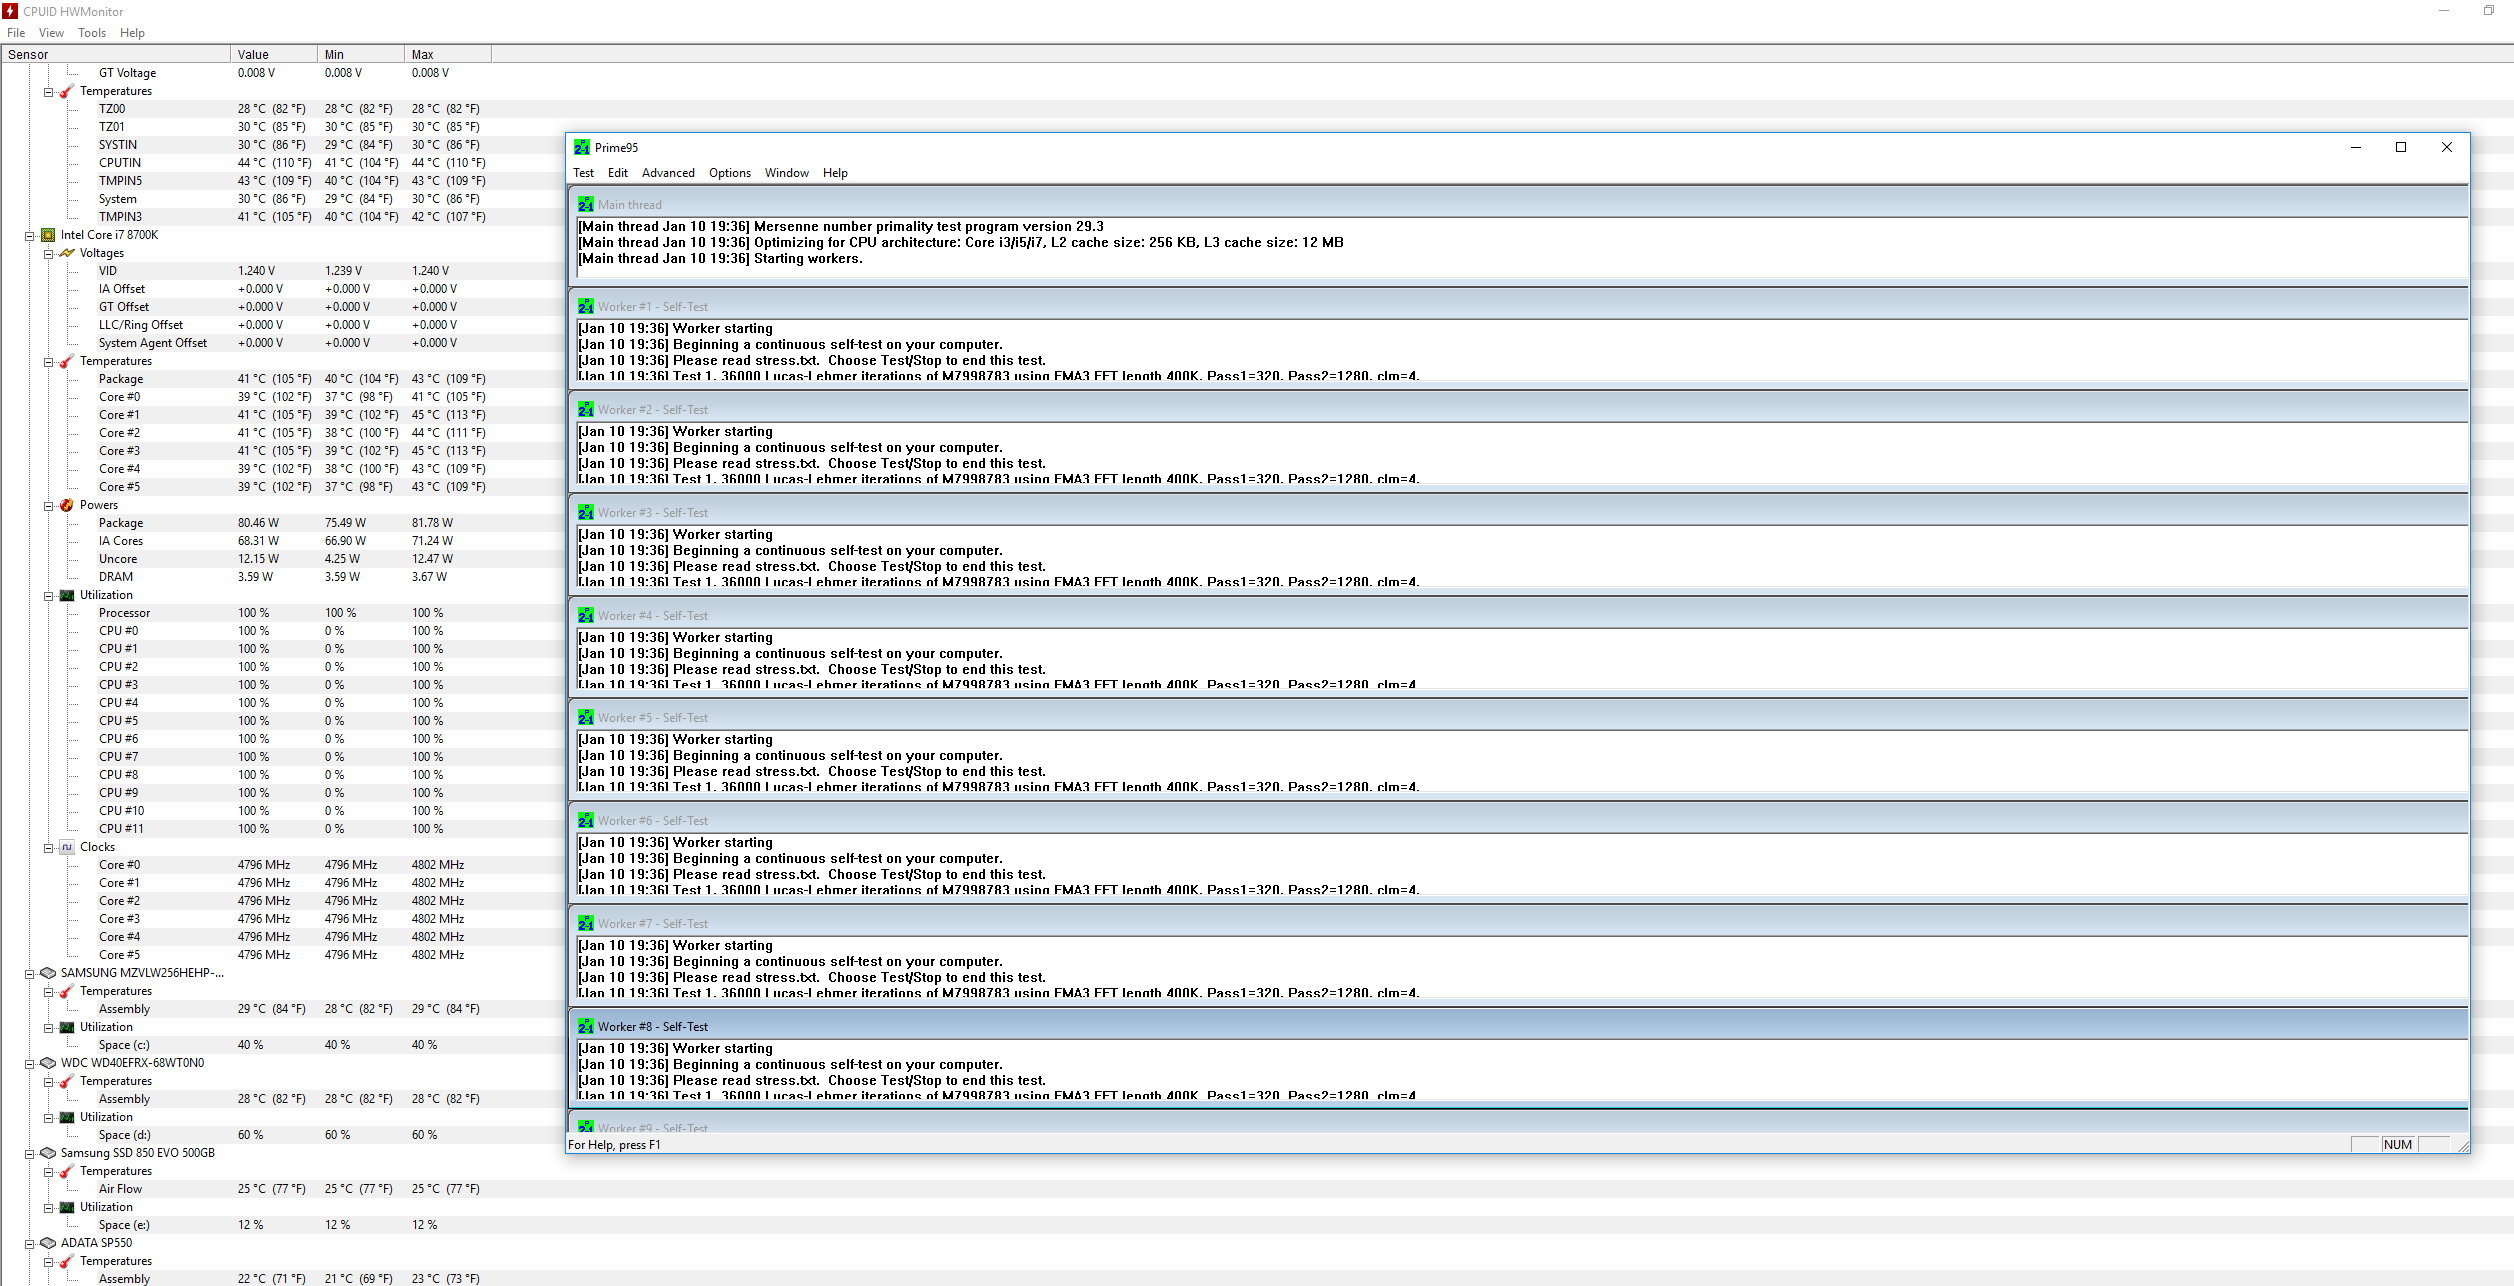Viewport: 2514px width, 1286px height.
Task: Open the Options menu in Prime95
Action: [x=729, y=173]
